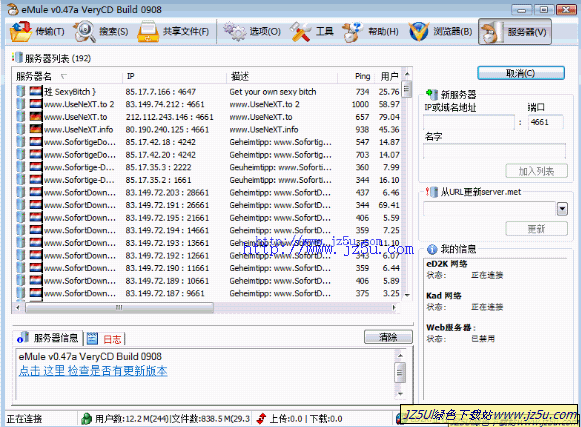This screenshot has height=427, width=581.
Task: Click the new server plus icon
Action: [431, 94]
